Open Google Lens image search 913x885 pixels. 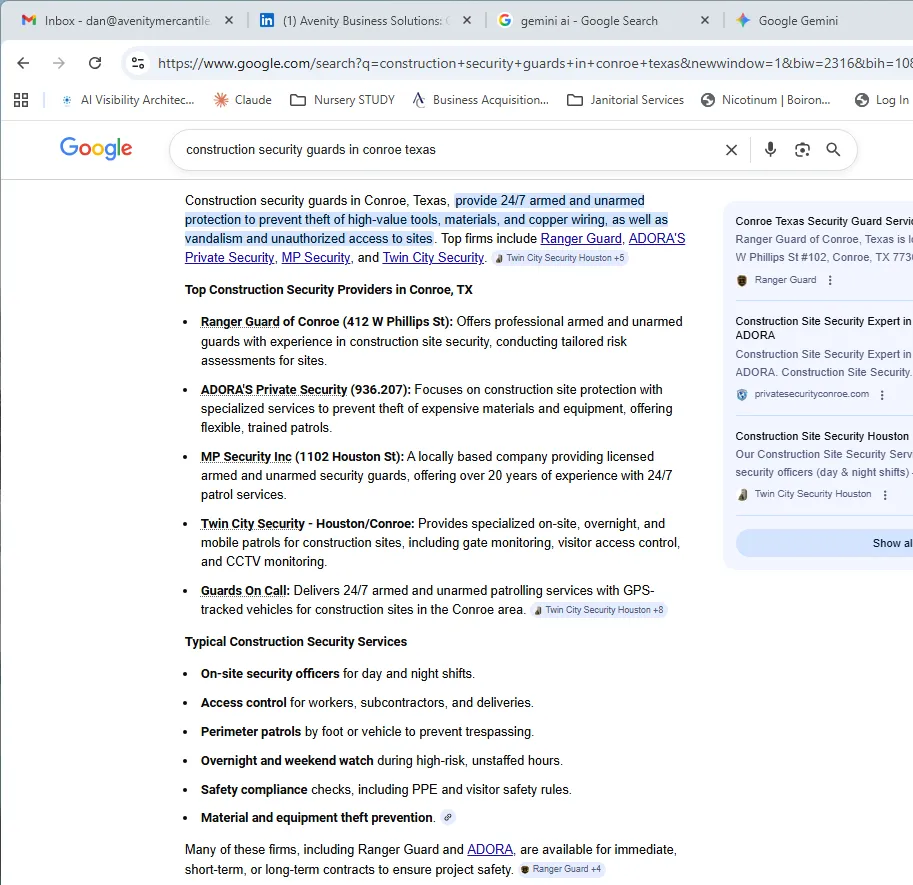click(802, 150)
